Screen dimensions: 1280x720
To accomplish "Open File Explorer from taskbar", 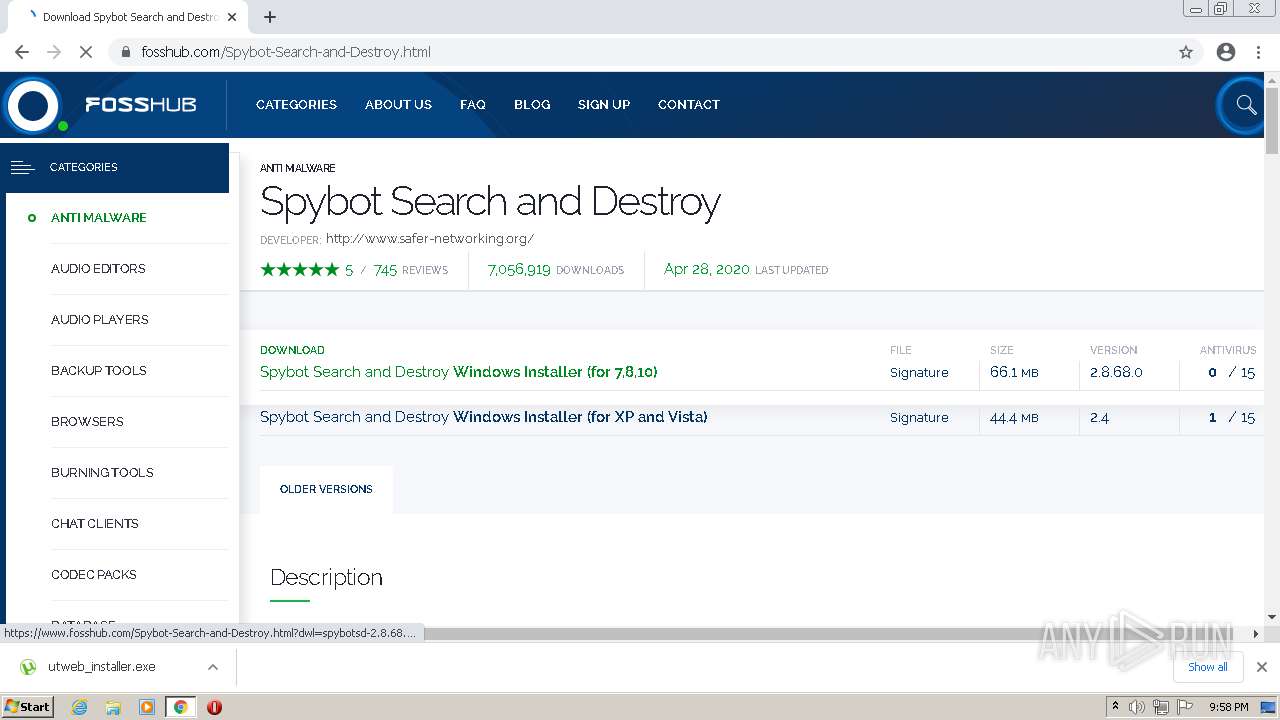I will coord(113,707).
